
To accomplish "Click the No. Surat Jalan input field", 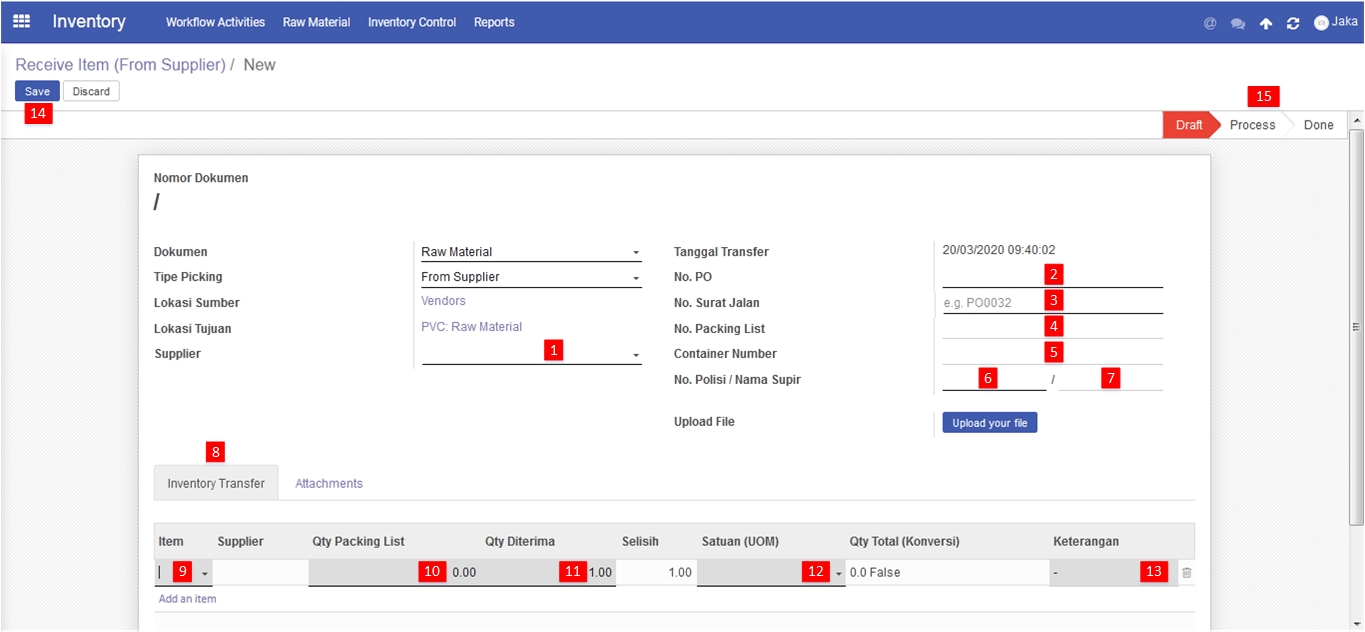I will [x=1052, y=302].
